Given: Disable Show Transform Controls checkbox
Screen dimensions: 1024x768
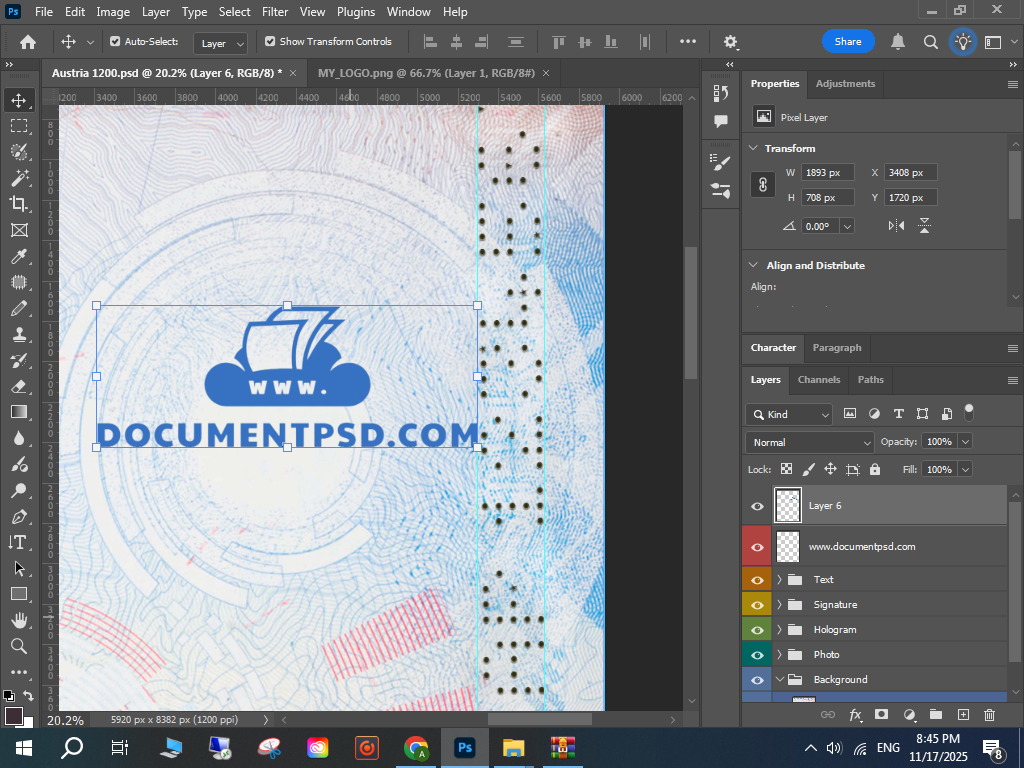Looking at the screenshot, I should click(270, 42).
